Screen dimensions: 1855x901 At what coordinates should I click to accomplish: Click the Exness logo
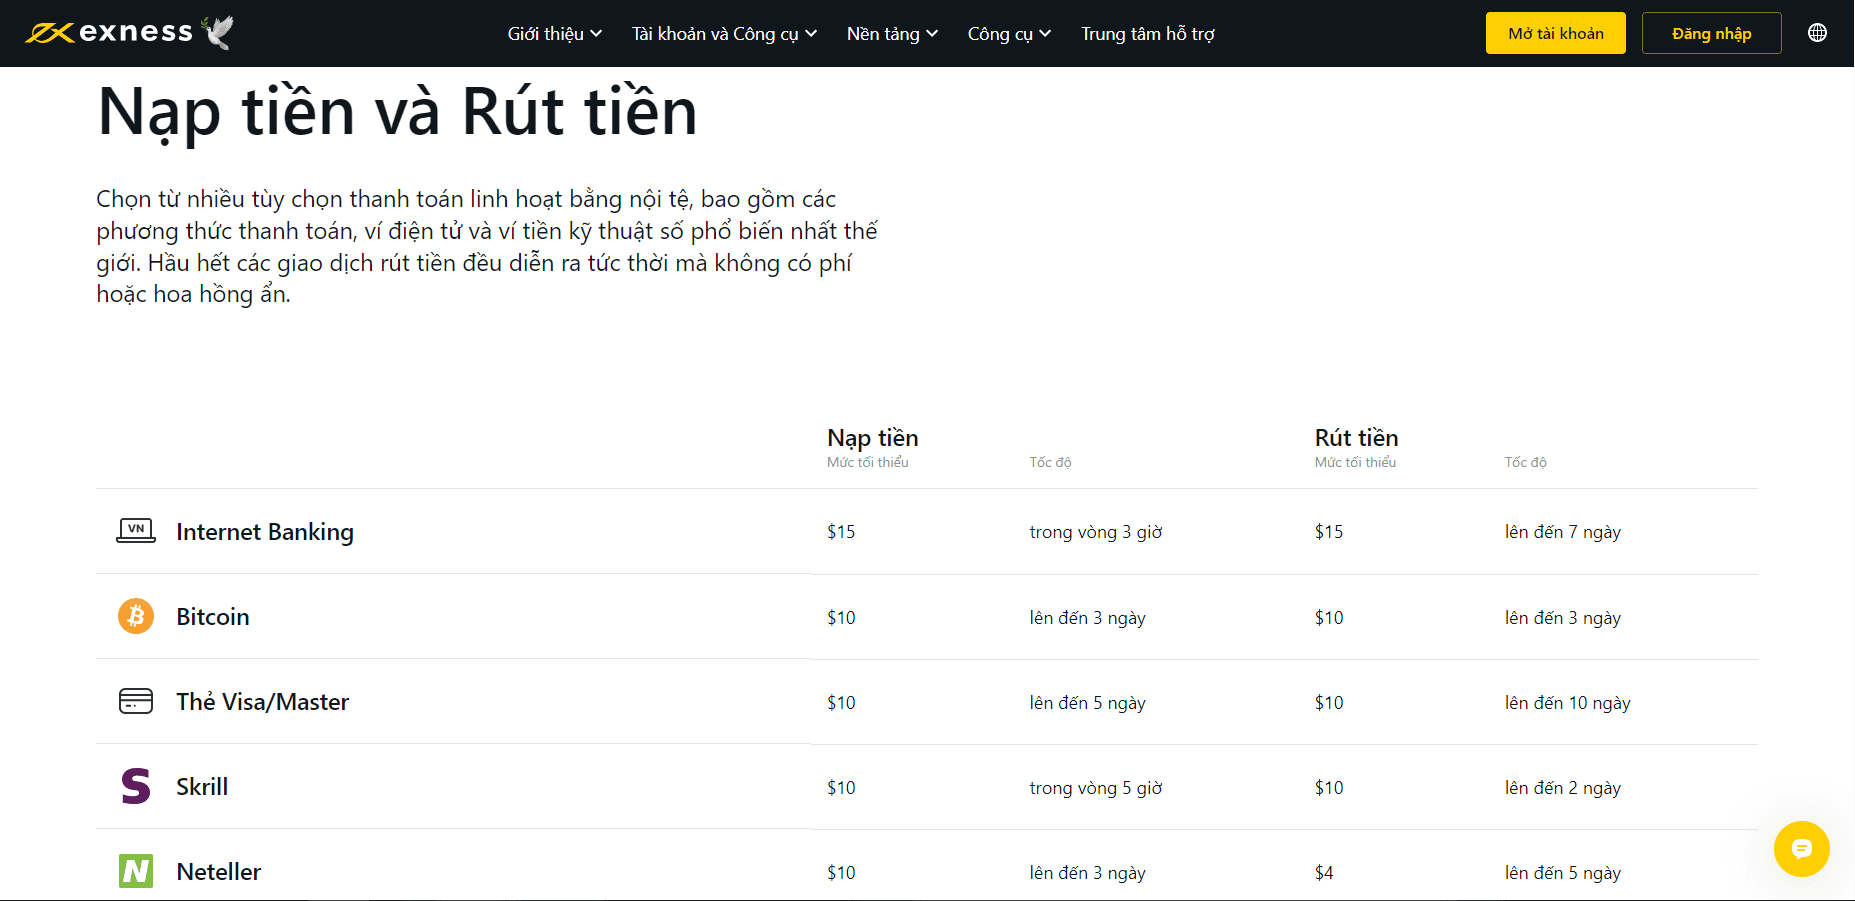tap(108, 33)
